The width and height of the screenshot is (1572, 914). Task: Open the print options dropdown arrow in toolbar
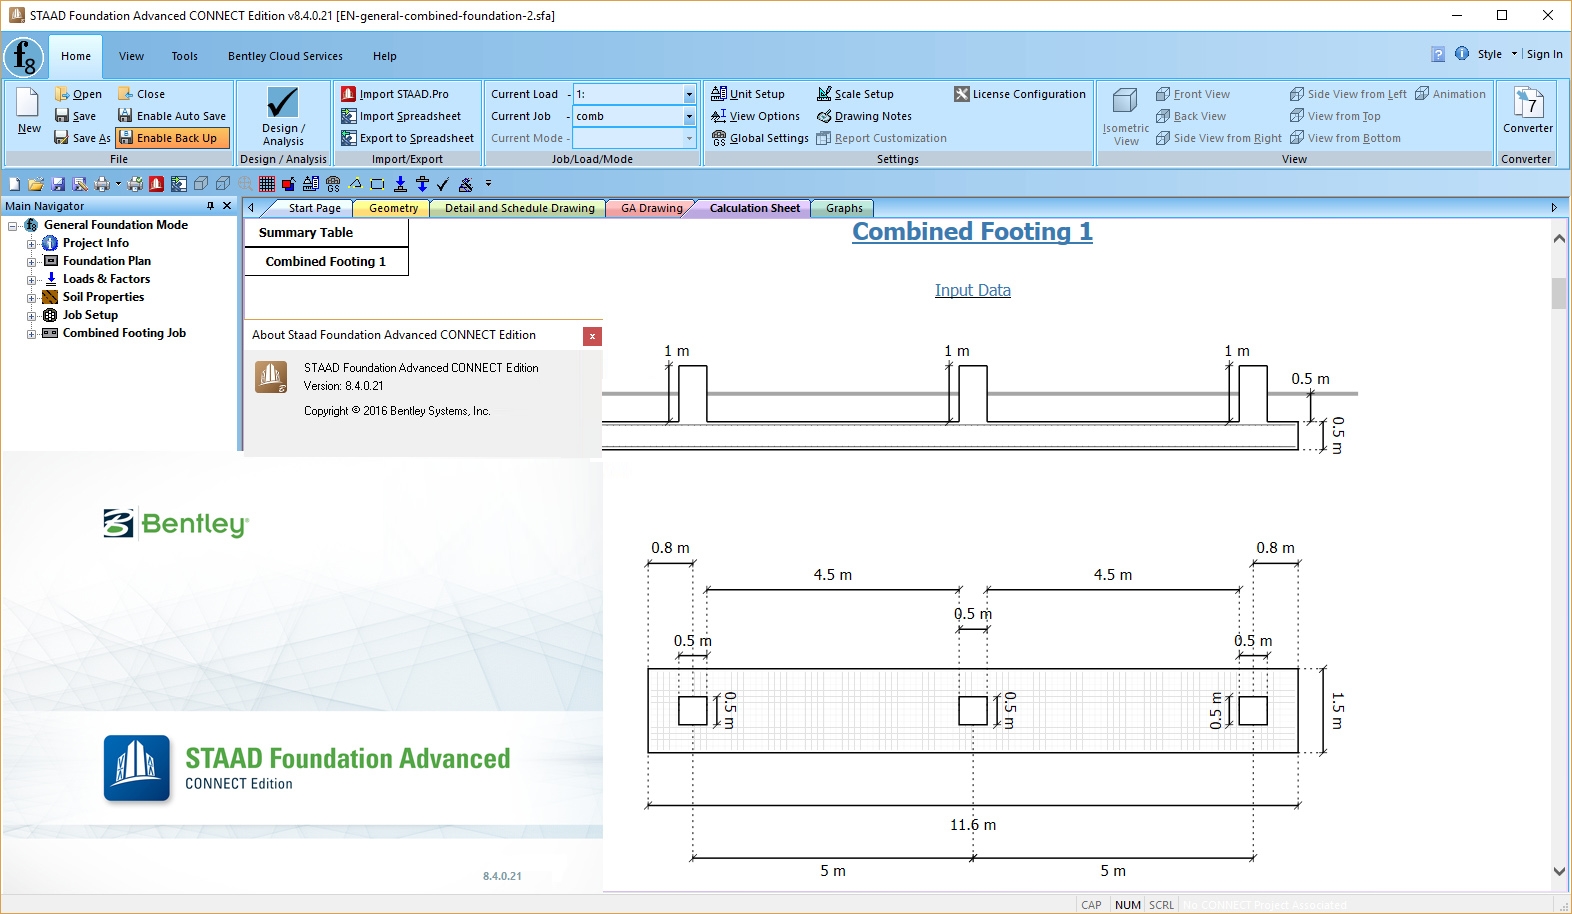click(118, 184)
